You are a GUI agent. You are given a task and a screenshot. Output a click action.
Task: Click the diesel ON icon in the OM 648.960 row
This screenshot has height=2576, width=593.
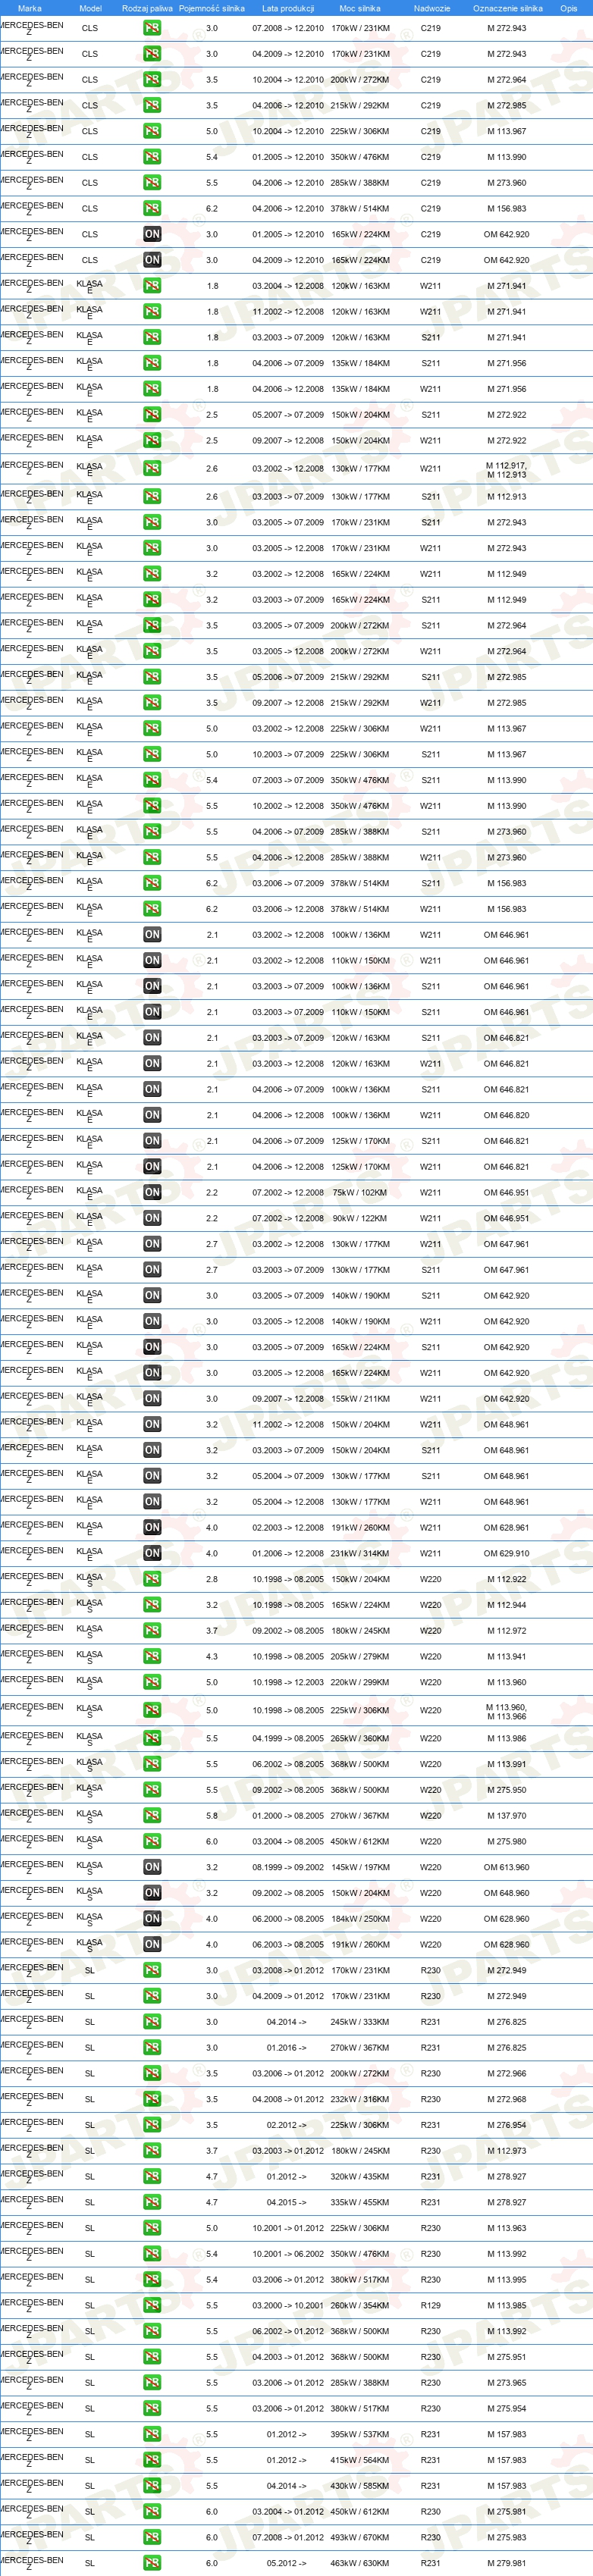(x=152, y=1893)
